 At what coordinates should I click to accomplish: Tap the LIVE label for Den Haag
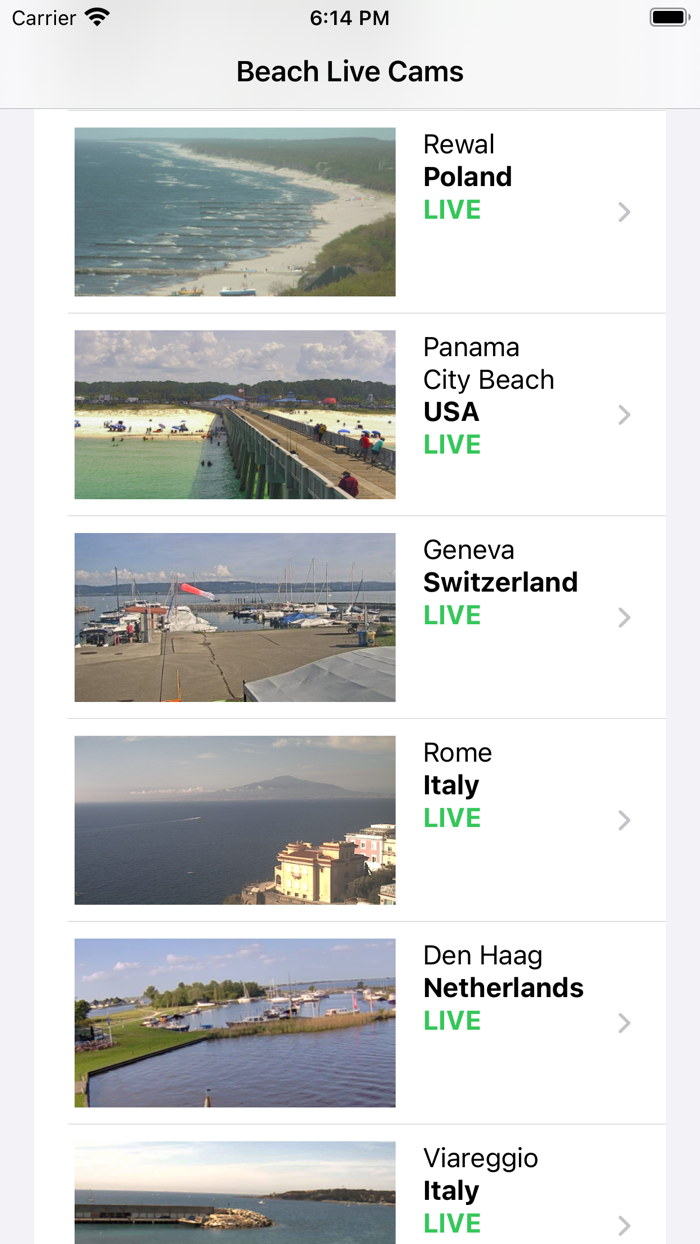tap(451, 1021)
